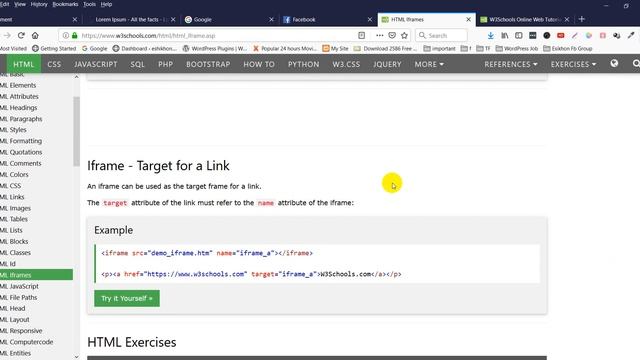The height and width of the screenshot is (360, 640).
Task: Click the Firefox Search field
Action: 441,36
